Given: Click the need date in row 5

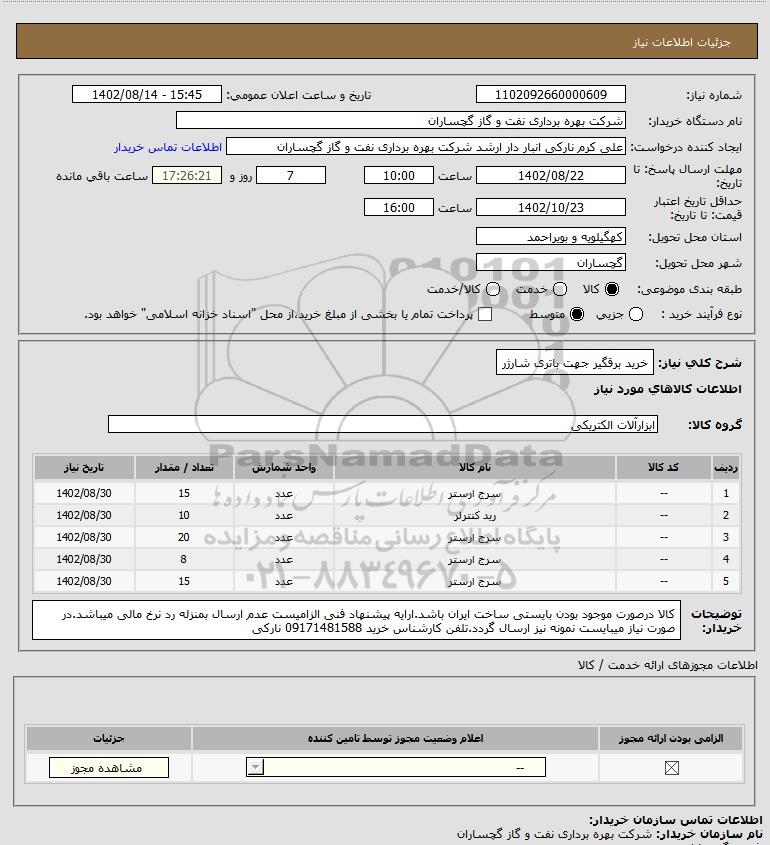Looking at the screenshot, I should 84,581.
